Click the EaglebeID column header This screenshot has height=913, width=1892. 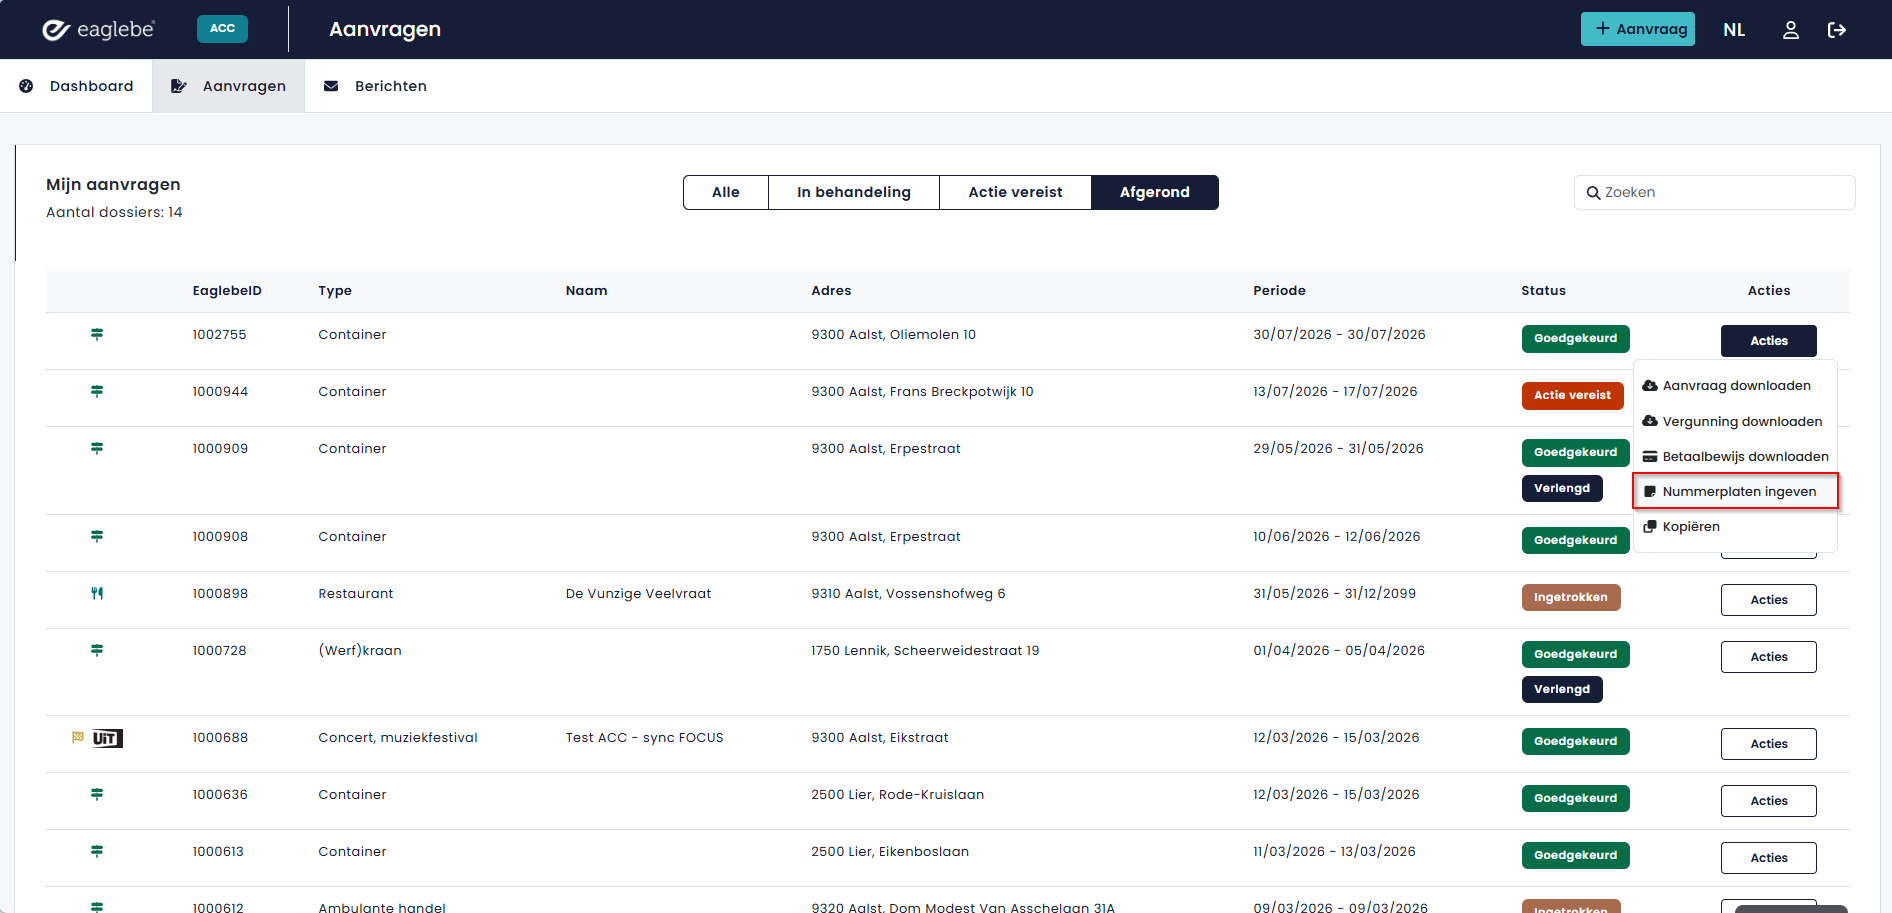pyautogui.click(x=227, y=291)
